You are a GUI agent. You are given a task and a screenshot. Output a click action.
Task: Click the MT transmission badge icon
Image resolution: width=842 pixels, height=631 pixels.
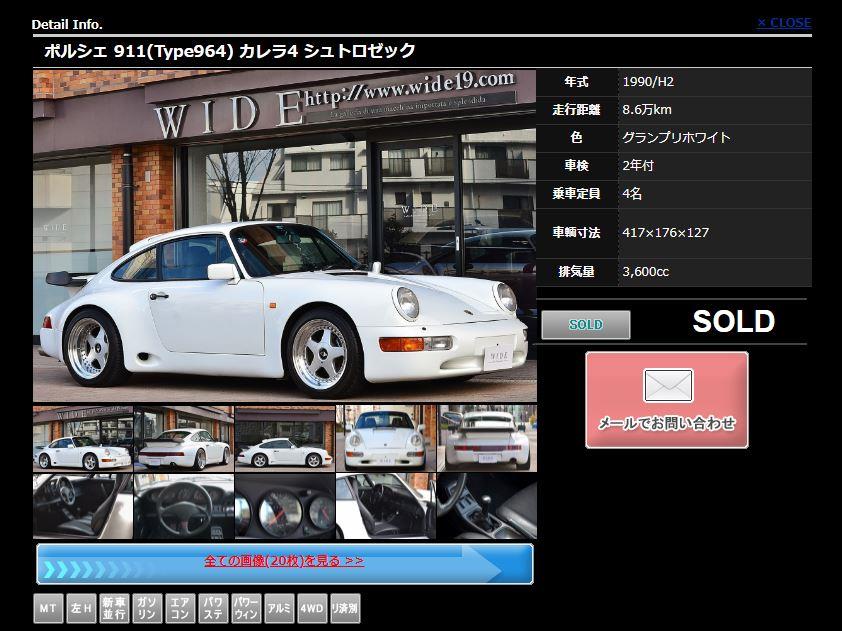click(x=48, y=608)
